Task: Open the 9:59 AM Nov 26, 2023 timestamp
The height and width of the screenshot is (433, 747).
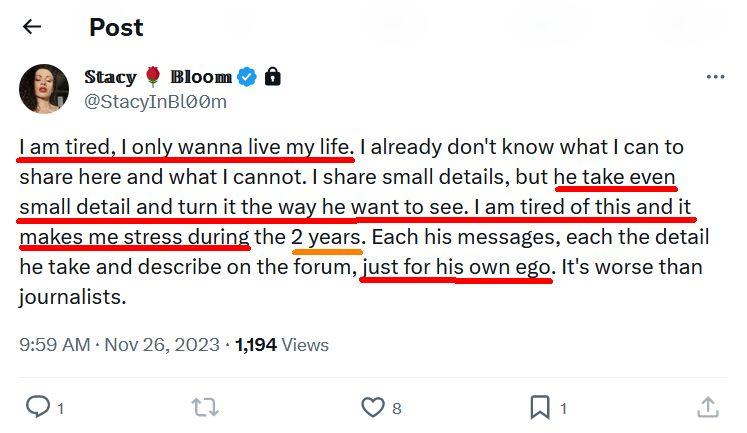Action: click(121, 345)
